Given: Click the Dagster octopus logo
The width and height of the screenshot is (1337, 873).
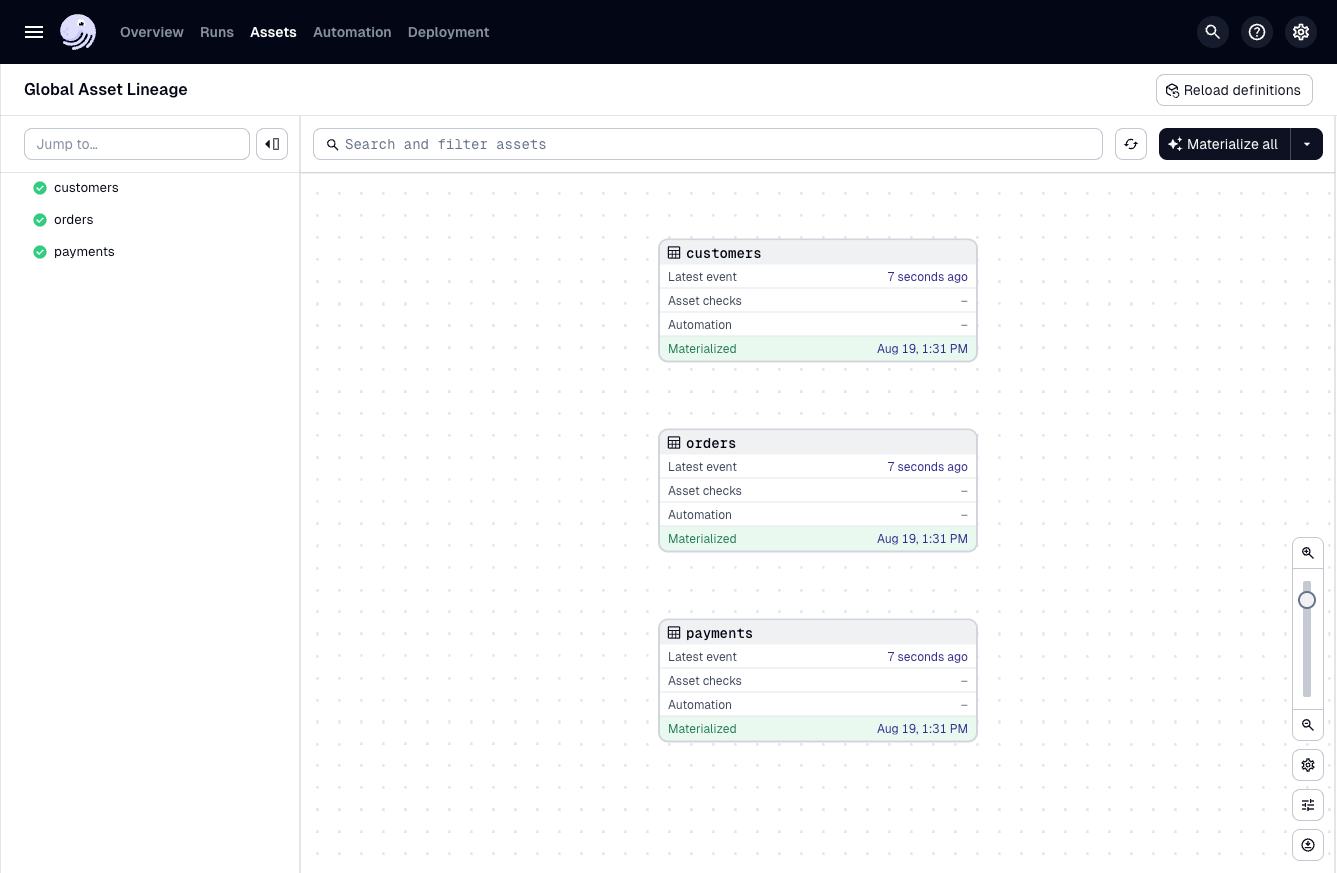Looking at the screenshot, I should [77, 32].
